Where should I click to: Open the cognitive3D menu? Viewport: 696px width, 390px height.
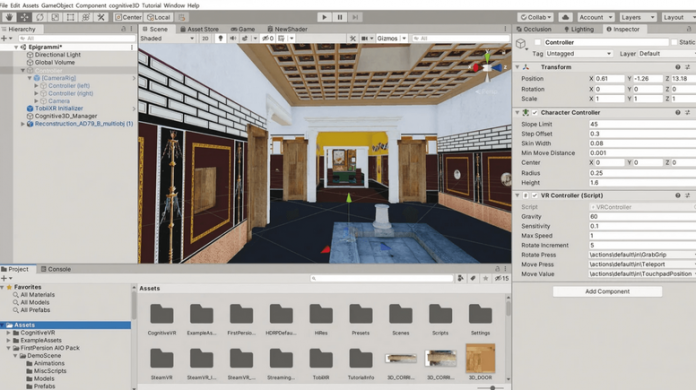coord(124,5)
